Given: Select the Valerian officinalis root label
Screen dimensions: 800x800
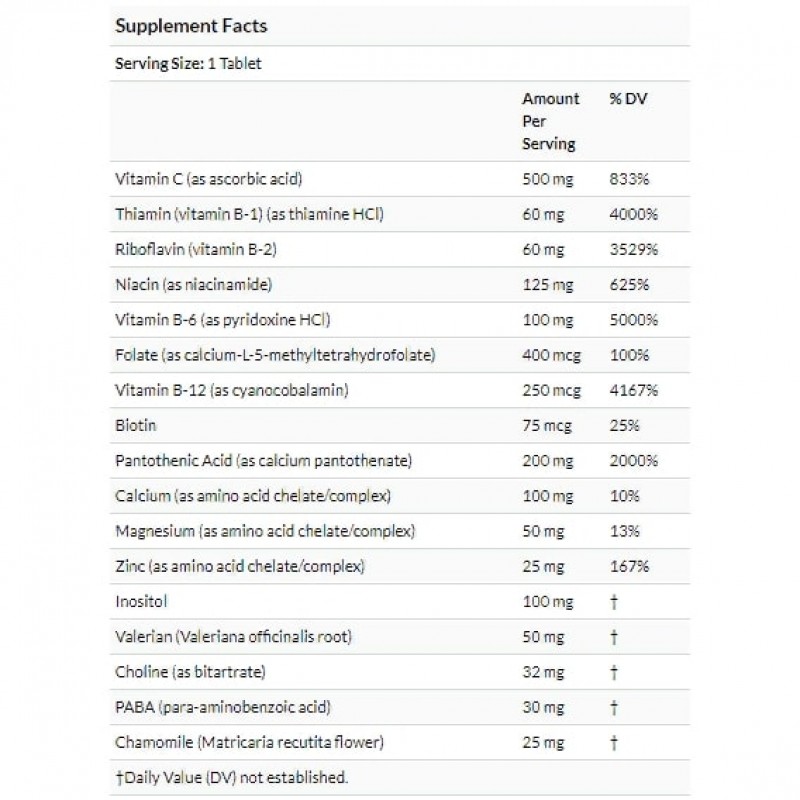Looking at the screenshot, I should 233,636.
